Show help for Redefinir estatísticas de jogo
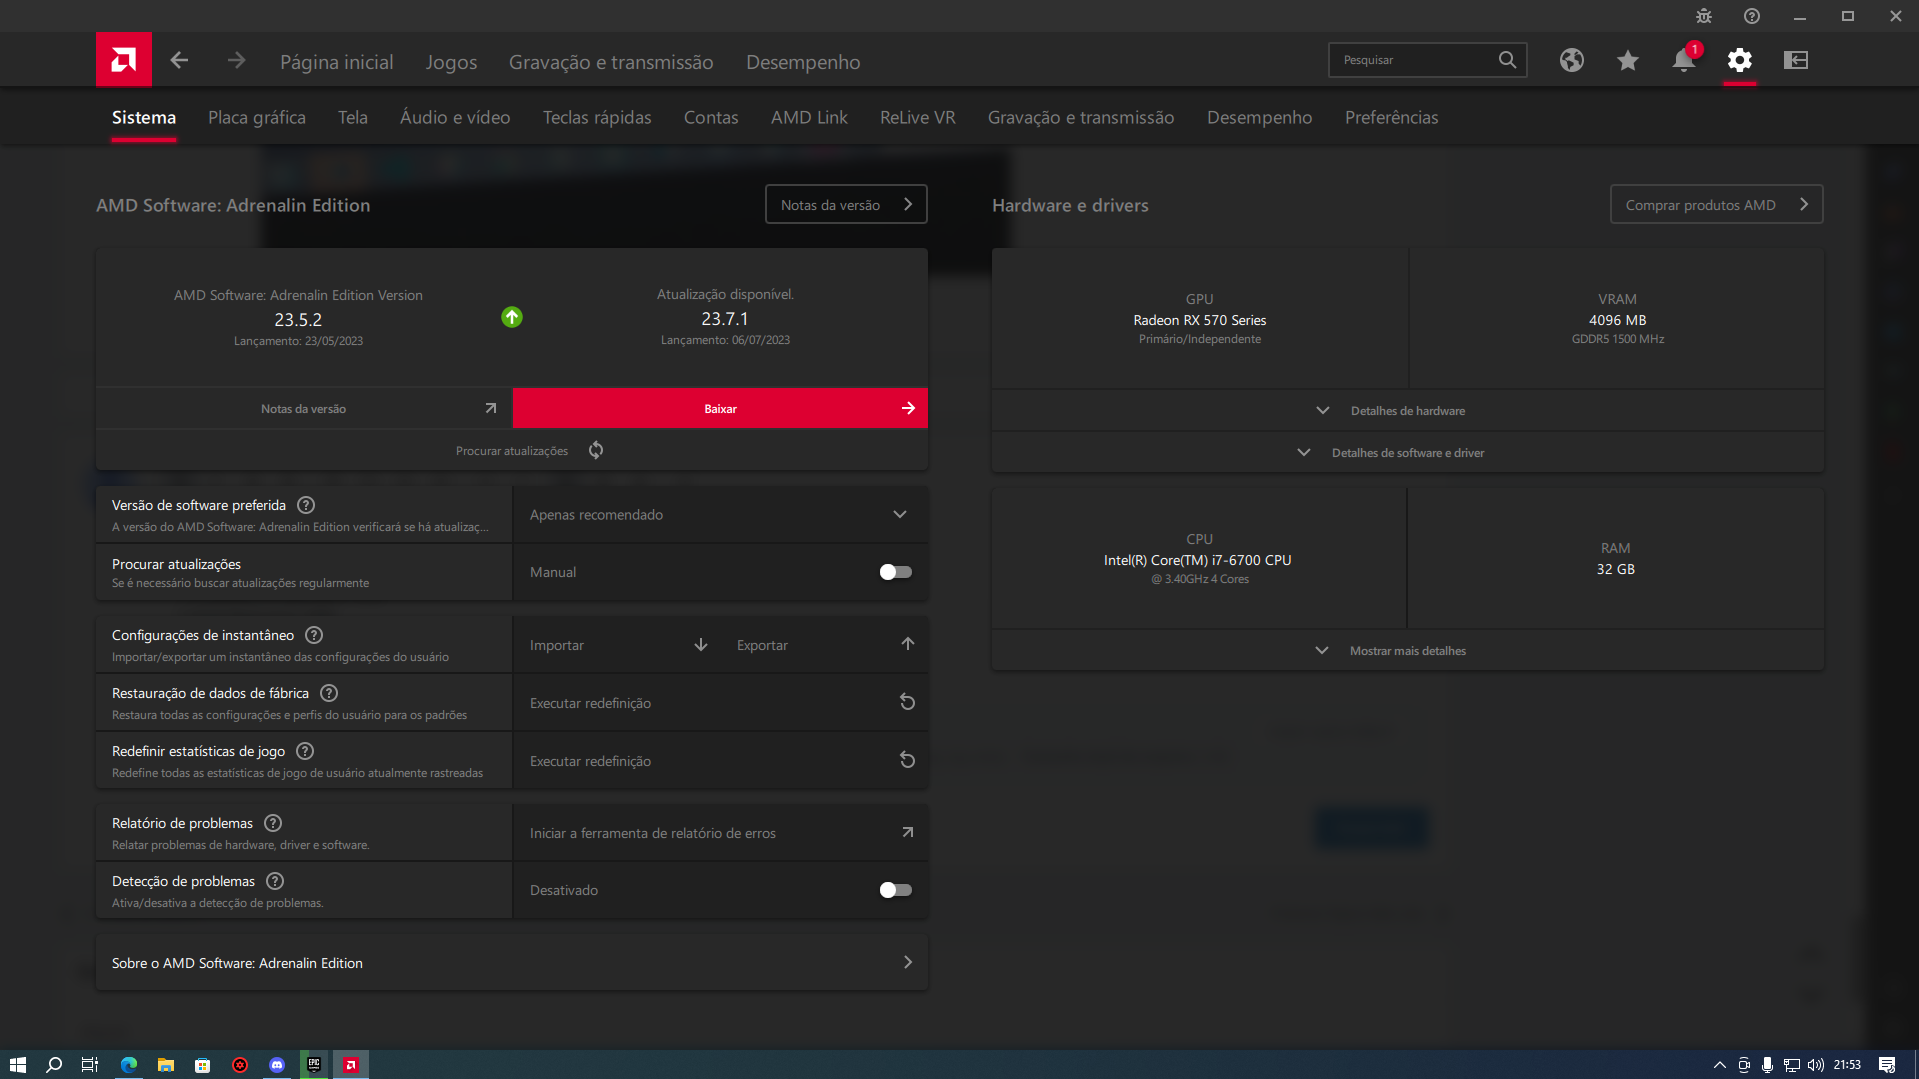Viewport: 1919px width, 1079px height. [x=306, y=751]
